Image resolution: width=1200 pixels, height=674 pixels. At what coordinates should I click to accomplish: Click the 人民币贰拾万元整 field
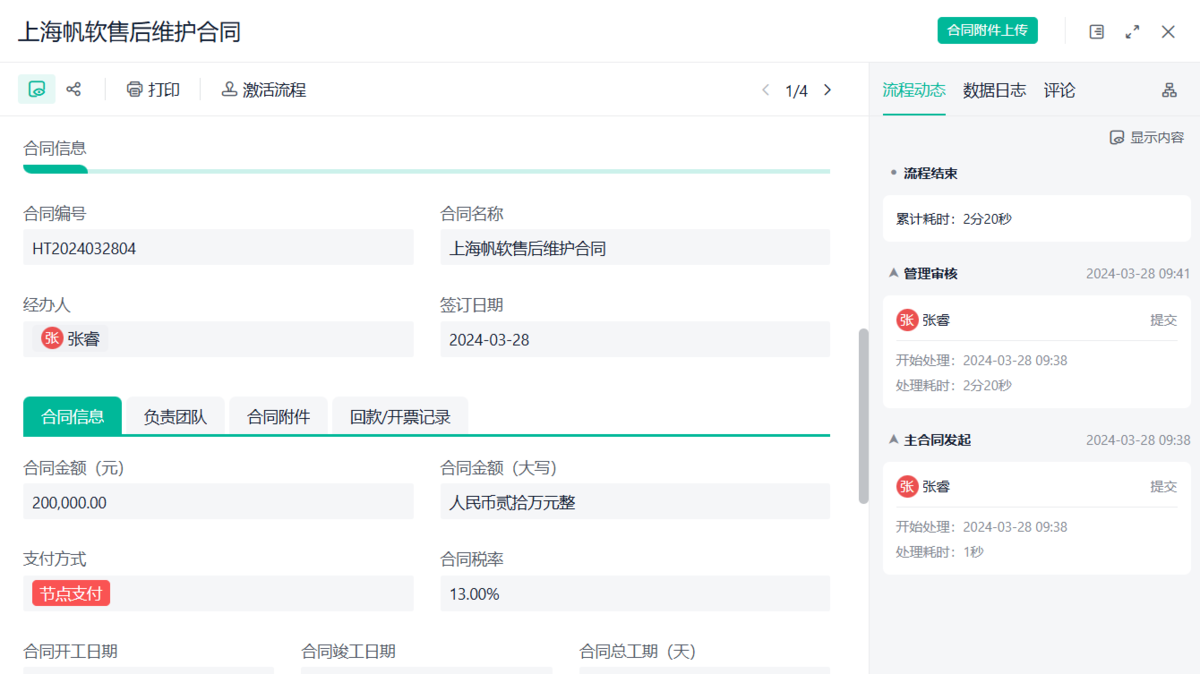[635, 502]
